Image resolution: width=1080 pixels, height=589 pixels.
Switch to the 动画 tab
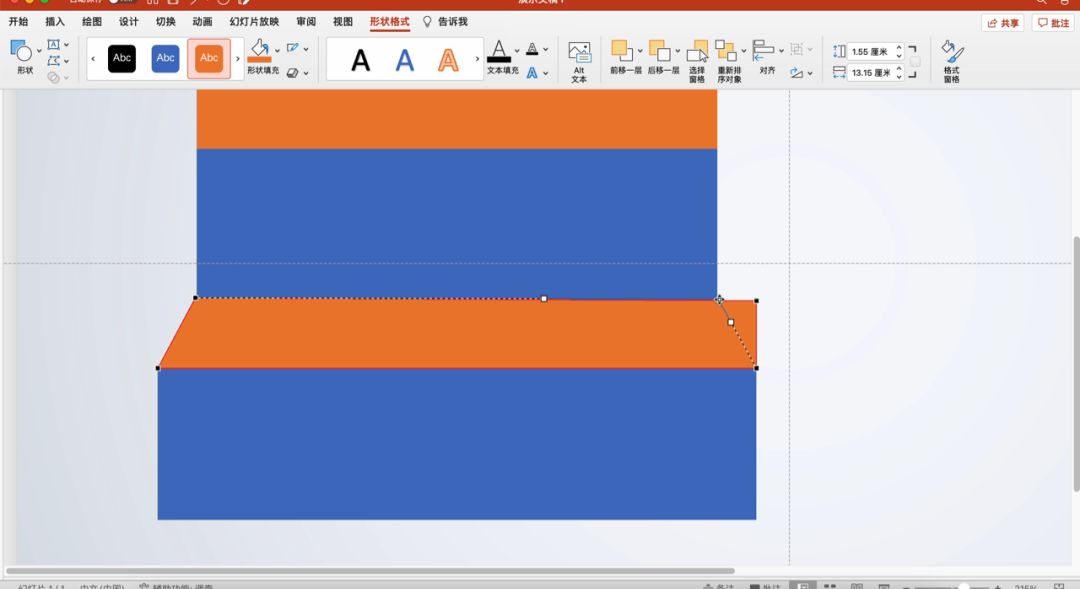click(x=202, y=21)
